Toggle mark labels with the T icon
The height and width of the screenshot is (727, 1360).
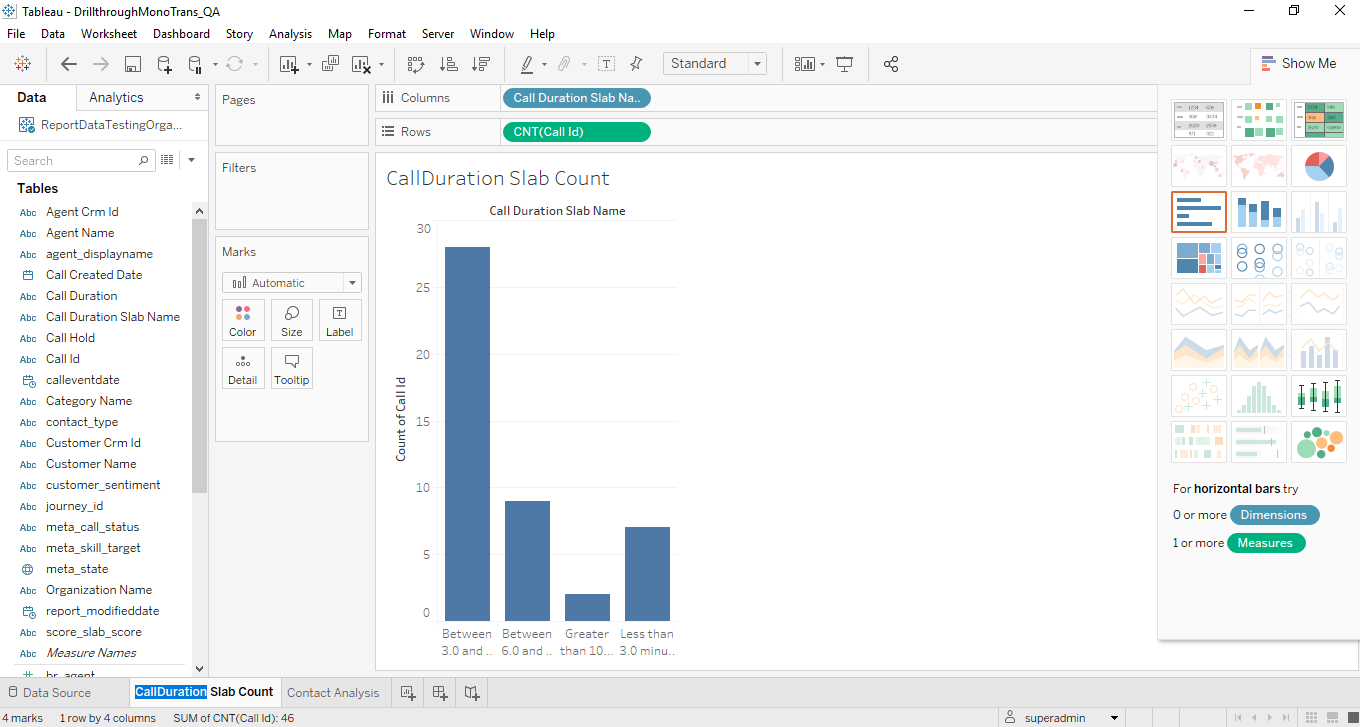coord(606,64)
